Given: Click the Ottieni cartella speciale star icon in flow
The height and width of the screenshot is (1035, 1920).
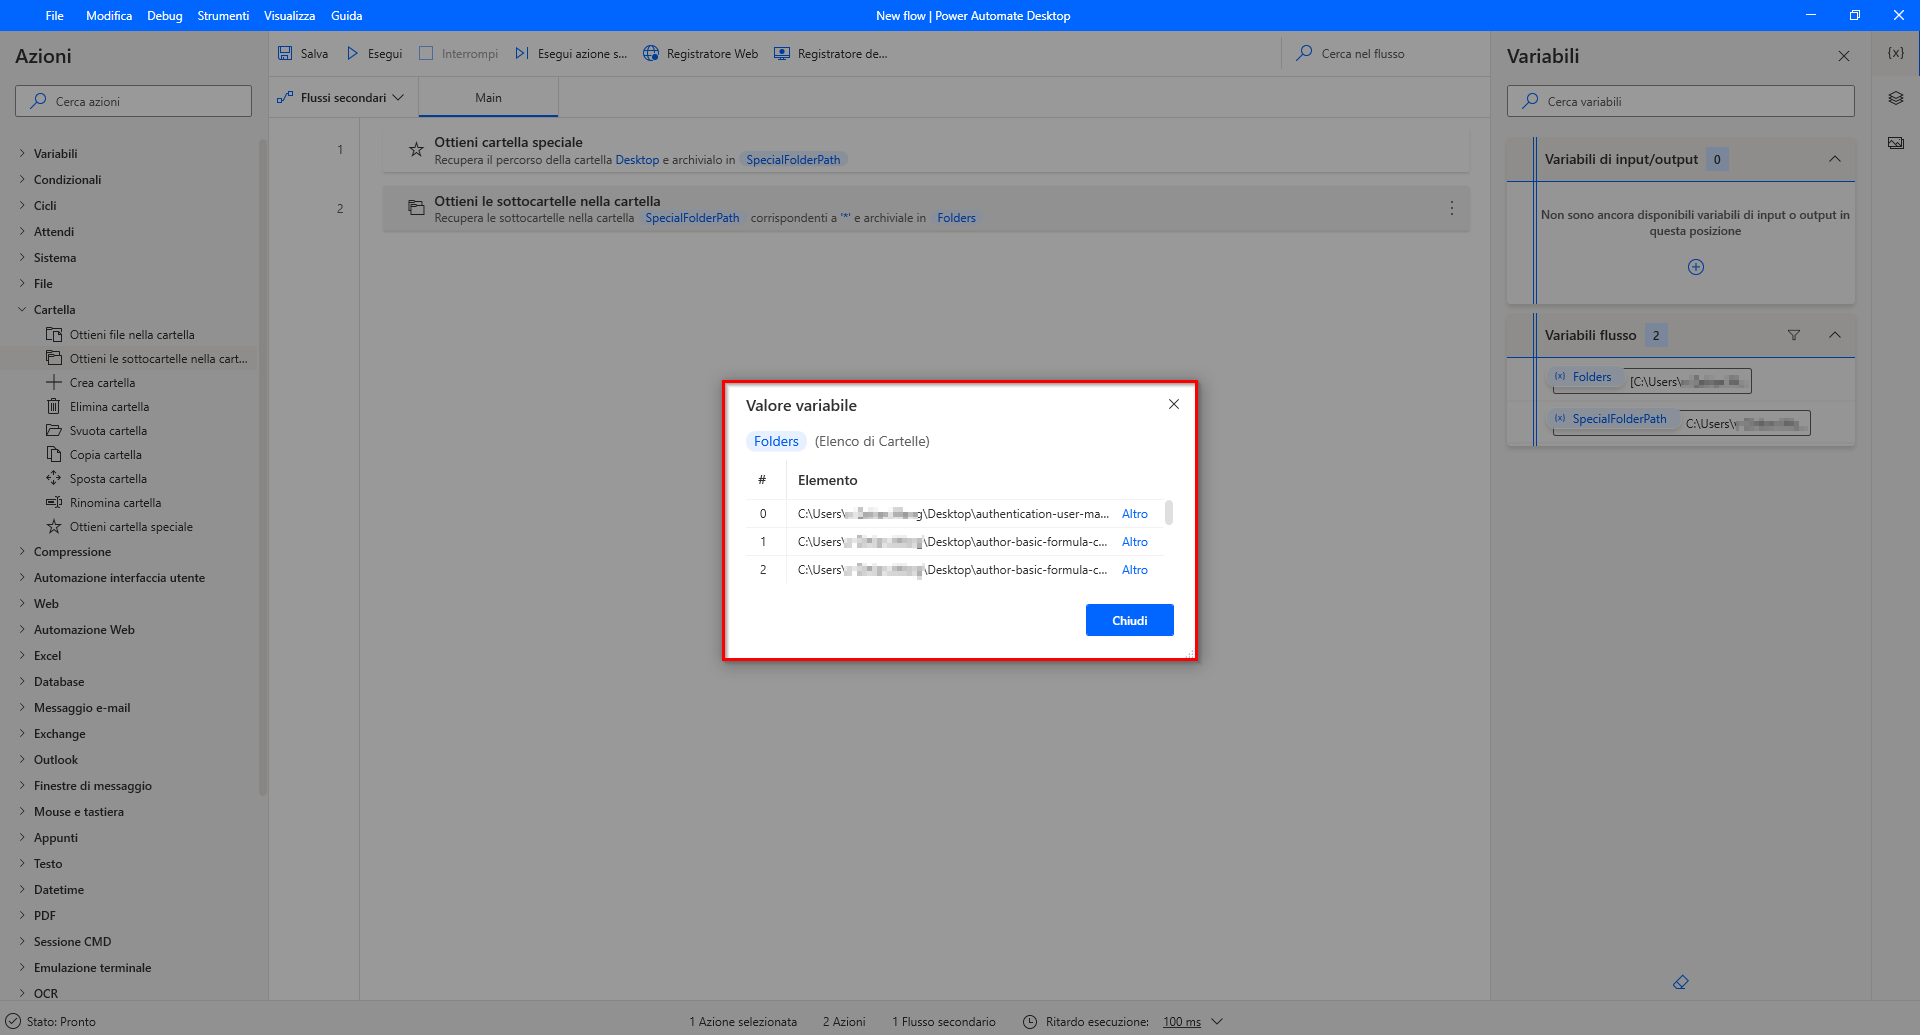Looking at the screenshot, I should [416, 150].
